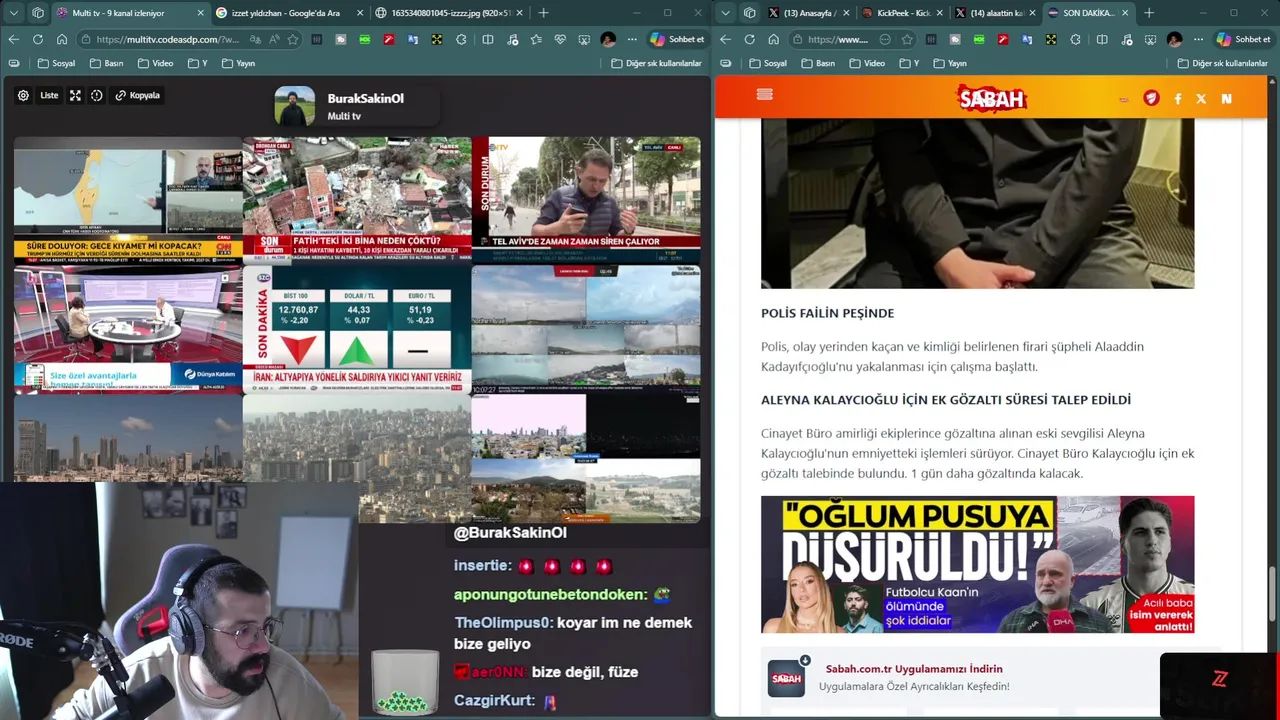Open workspaces icon in the left browser window
This screenshot has height=720, width=1280.
coord(38,13)
